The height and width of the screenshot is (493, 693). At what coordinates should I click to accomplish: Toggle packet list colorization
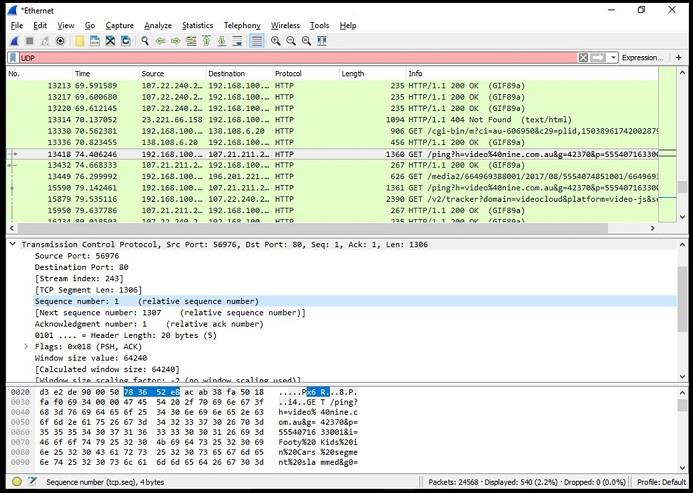256,41
